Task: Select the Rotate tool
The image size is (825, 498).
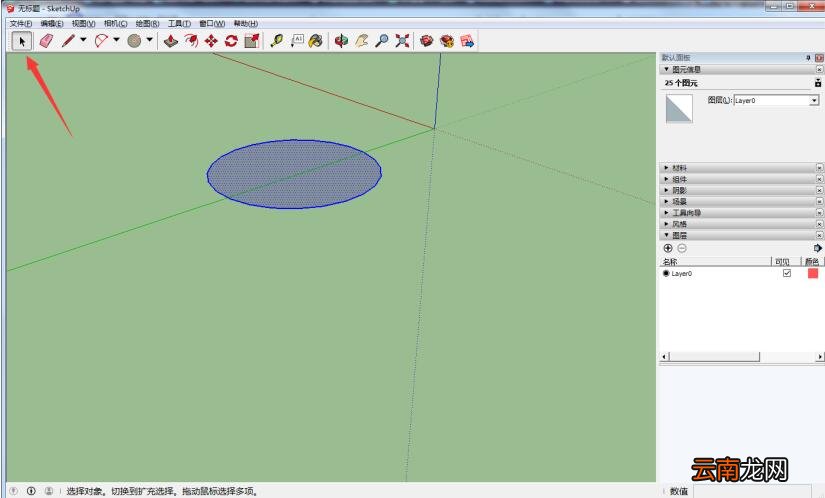Action: pyautogui.click(x=231, y=41)
